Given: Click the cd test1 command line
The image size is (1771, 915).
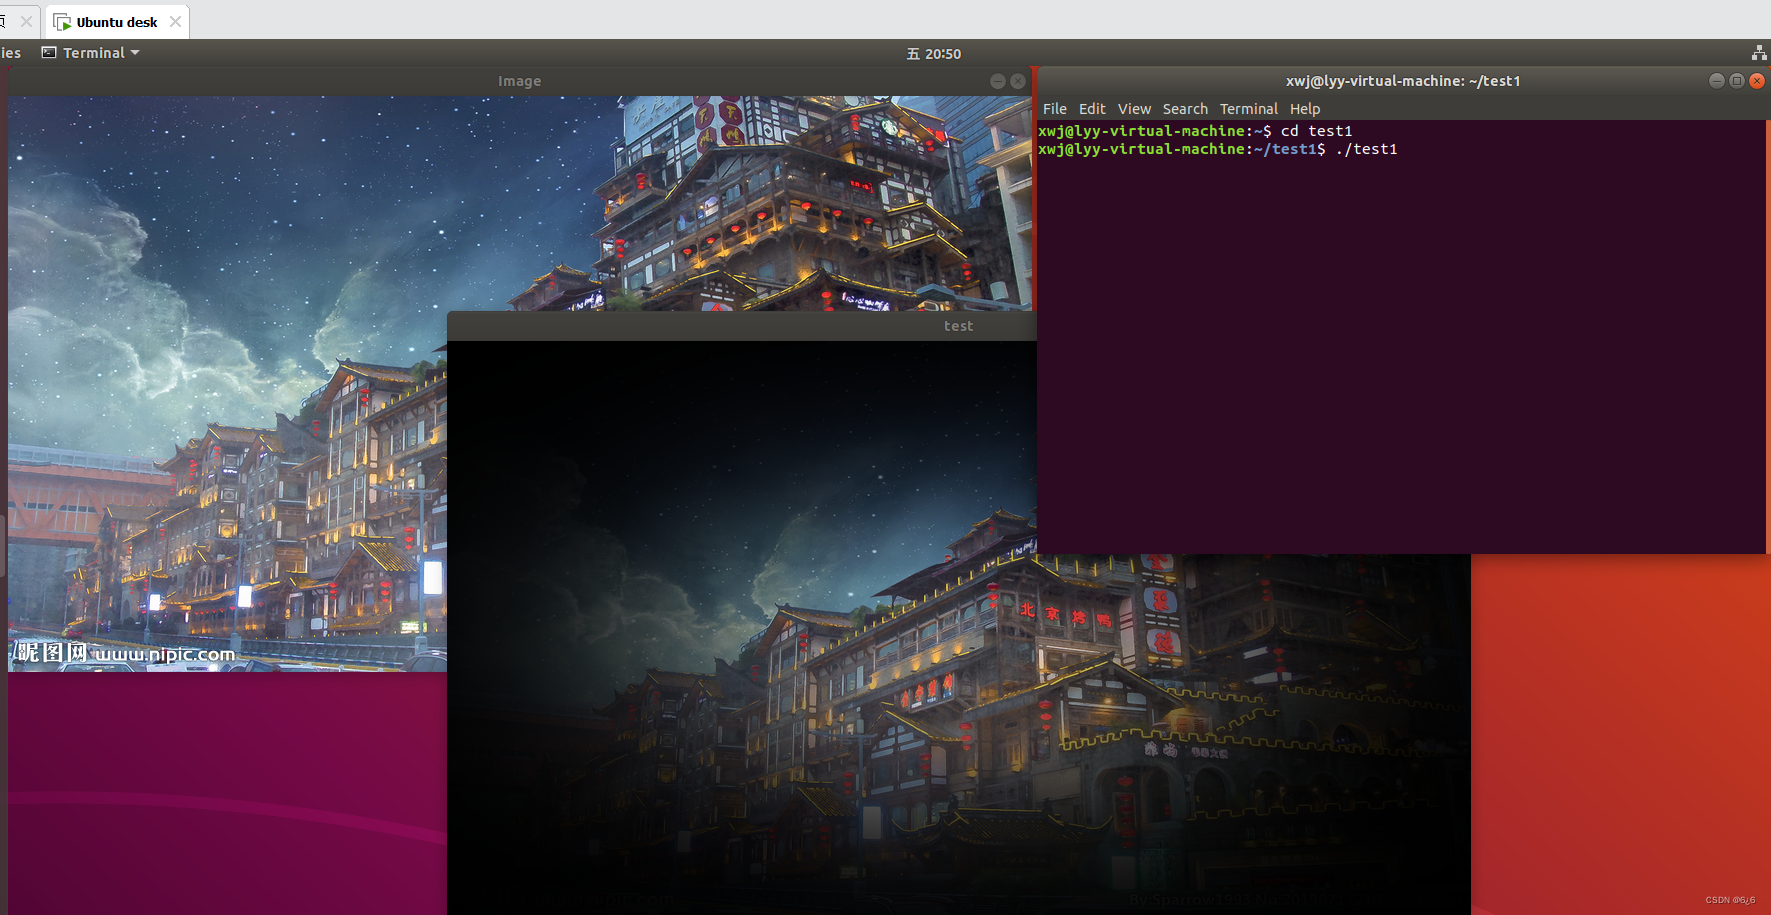Looking at the screenshot, I should pyautogui.click(x=1195, y=131).
